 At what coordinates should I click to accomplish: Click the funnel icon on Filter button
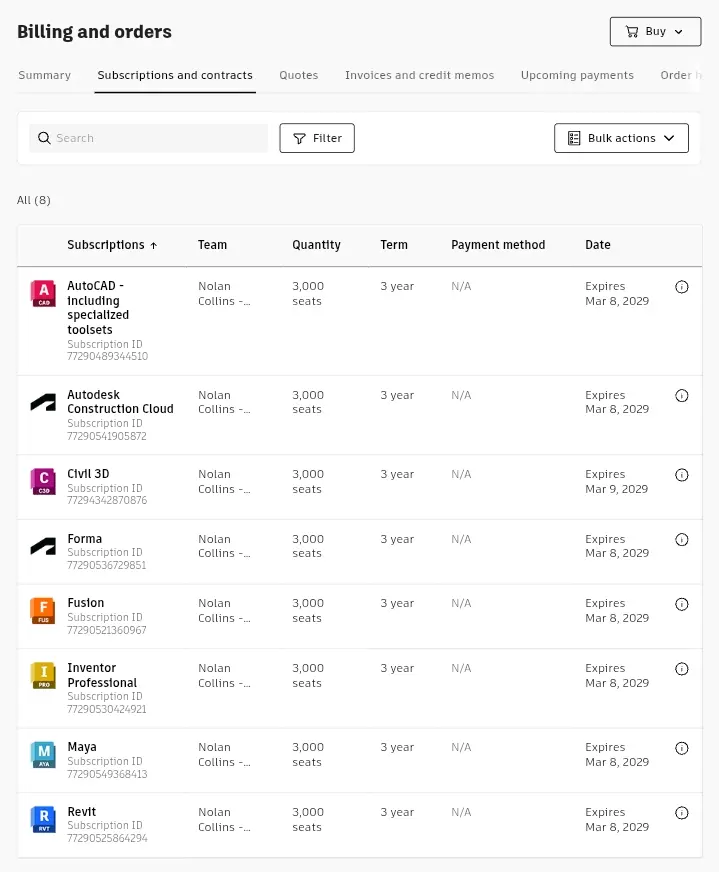299,138
